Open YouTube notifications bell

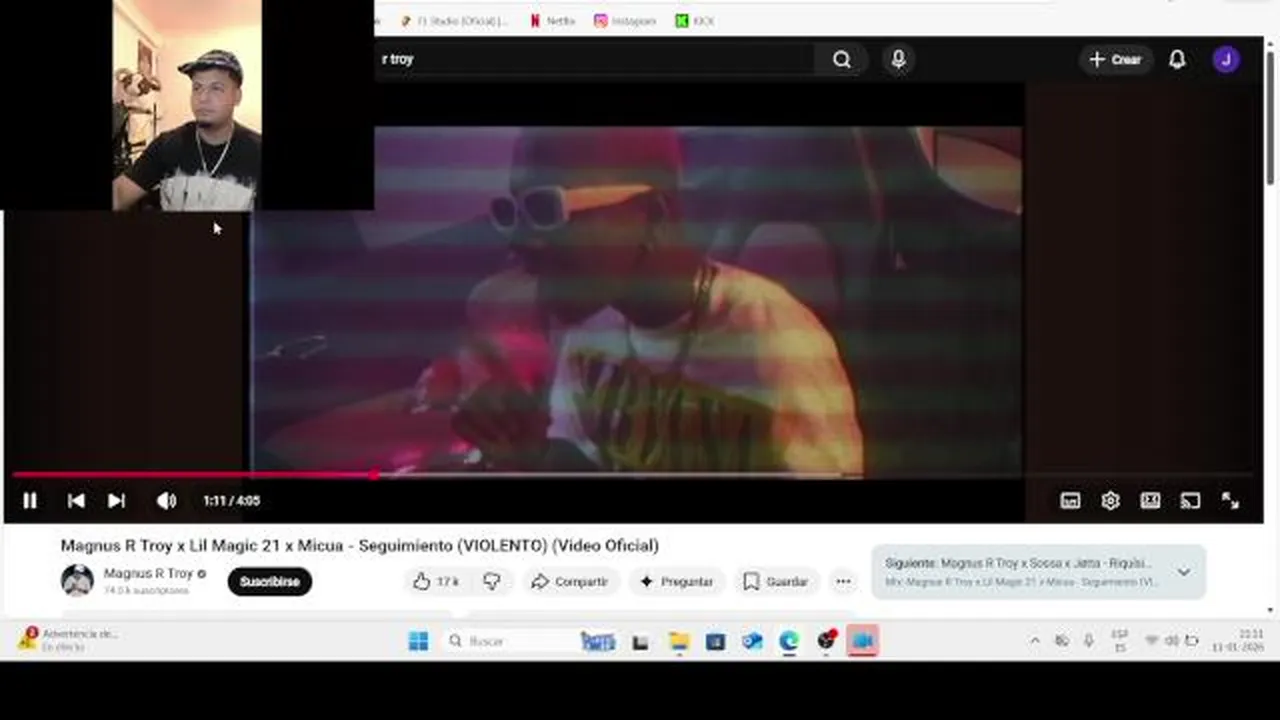pyautogui.click(x=1177, y=60)
